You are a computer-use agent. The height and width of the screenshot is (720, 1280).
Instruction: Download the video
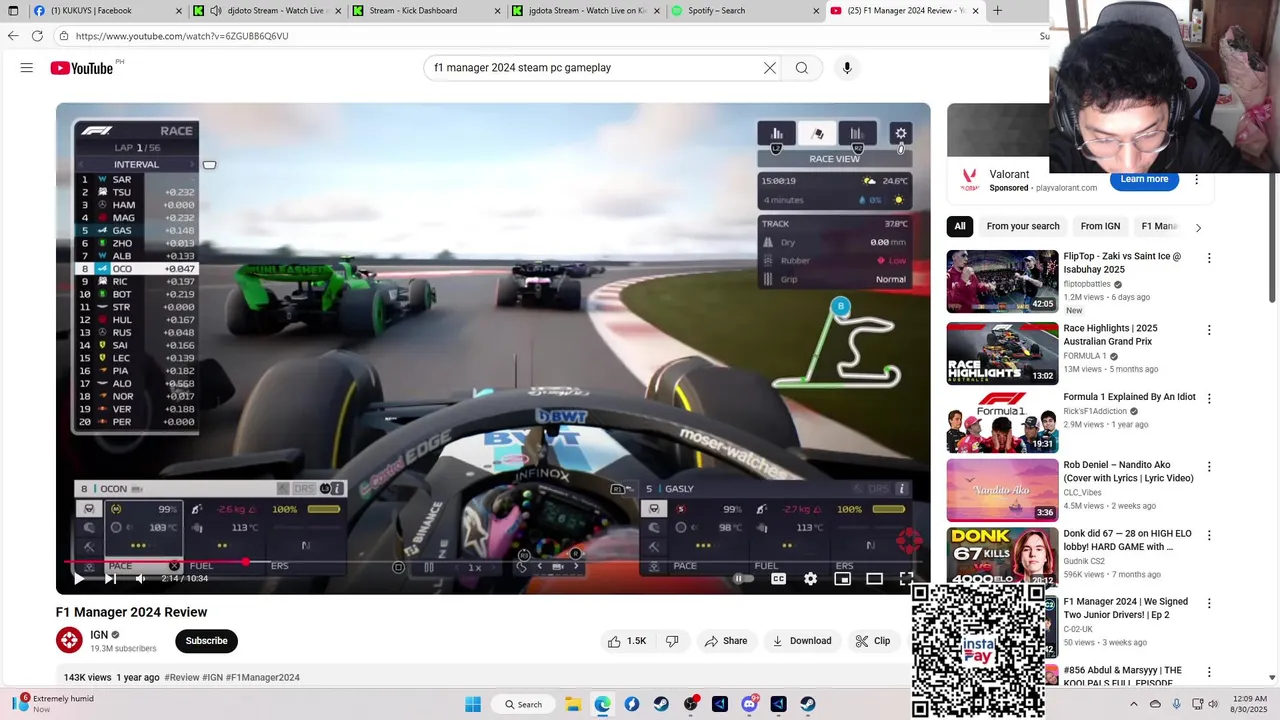[x=802, y=641]
